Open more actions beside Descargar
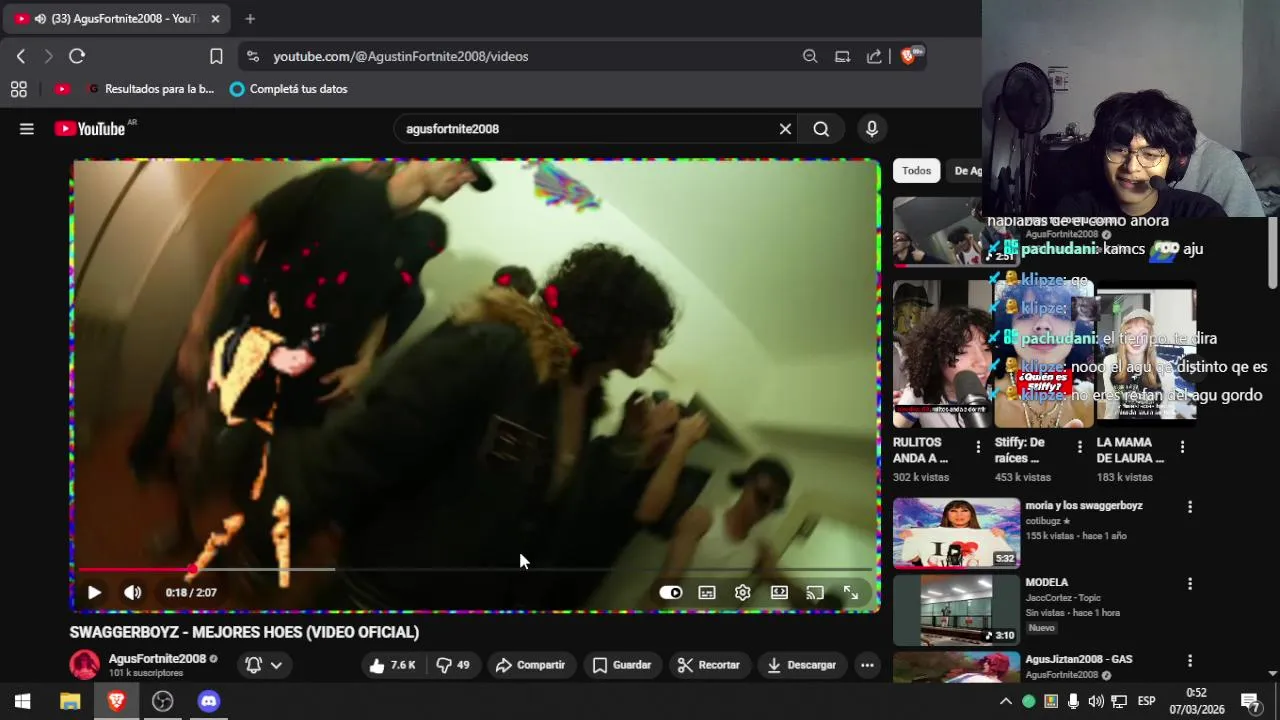 [x=867, y=665]
